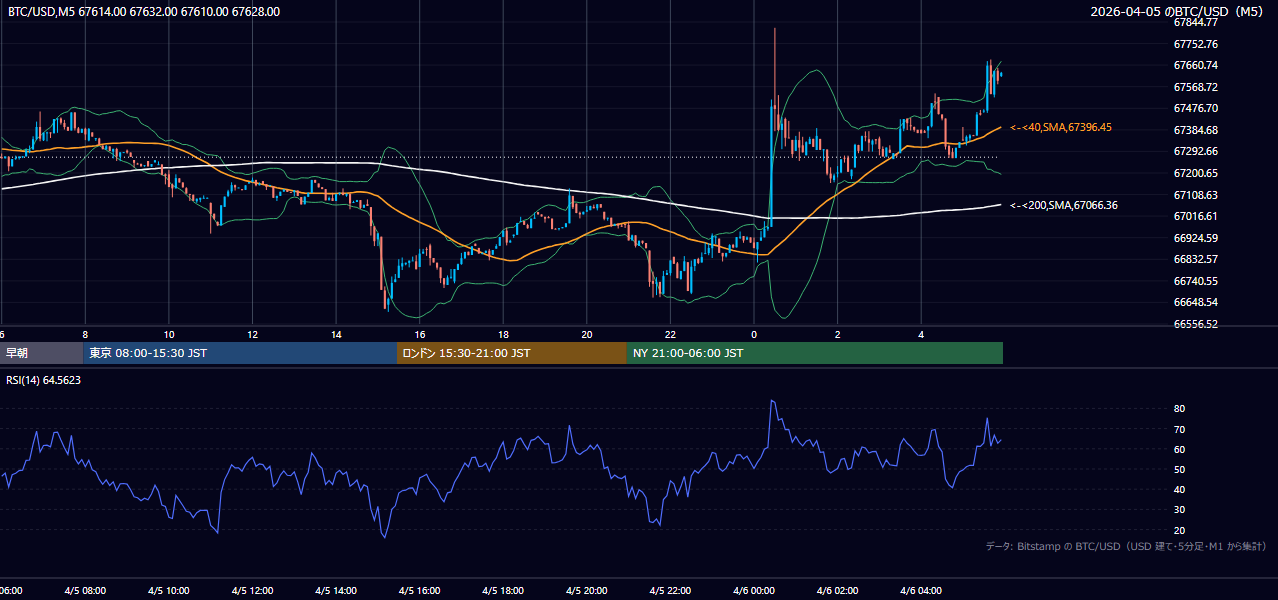Click price axis value 67844.77
1278x600 pixels.
1195,22
